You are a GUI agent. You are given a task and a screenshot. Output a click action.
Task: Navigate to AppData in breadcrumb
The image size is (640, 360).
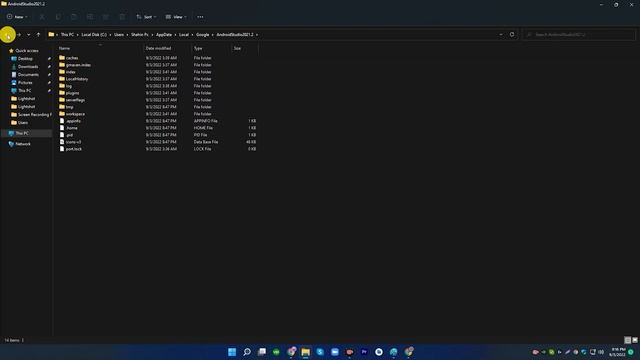click(x=164, y=35)
